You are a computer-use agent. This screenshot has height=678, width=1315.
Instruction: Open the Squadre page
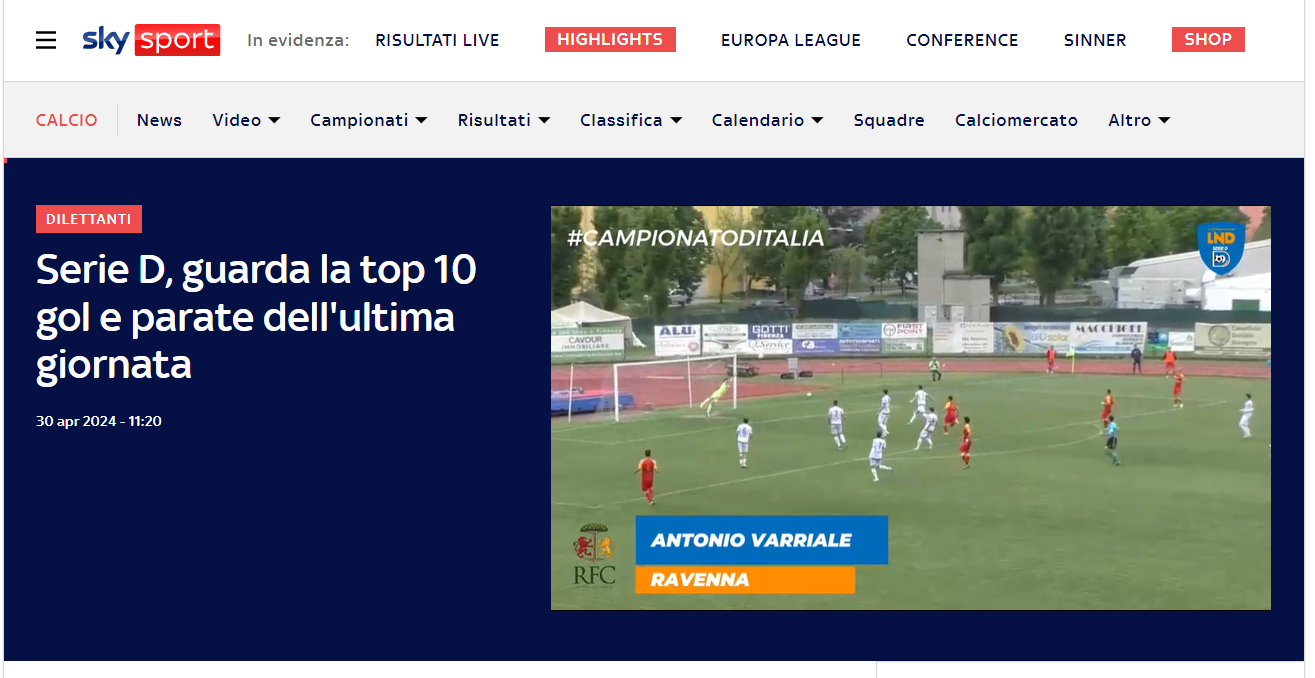pyautogui.click(x=889, y=120)
